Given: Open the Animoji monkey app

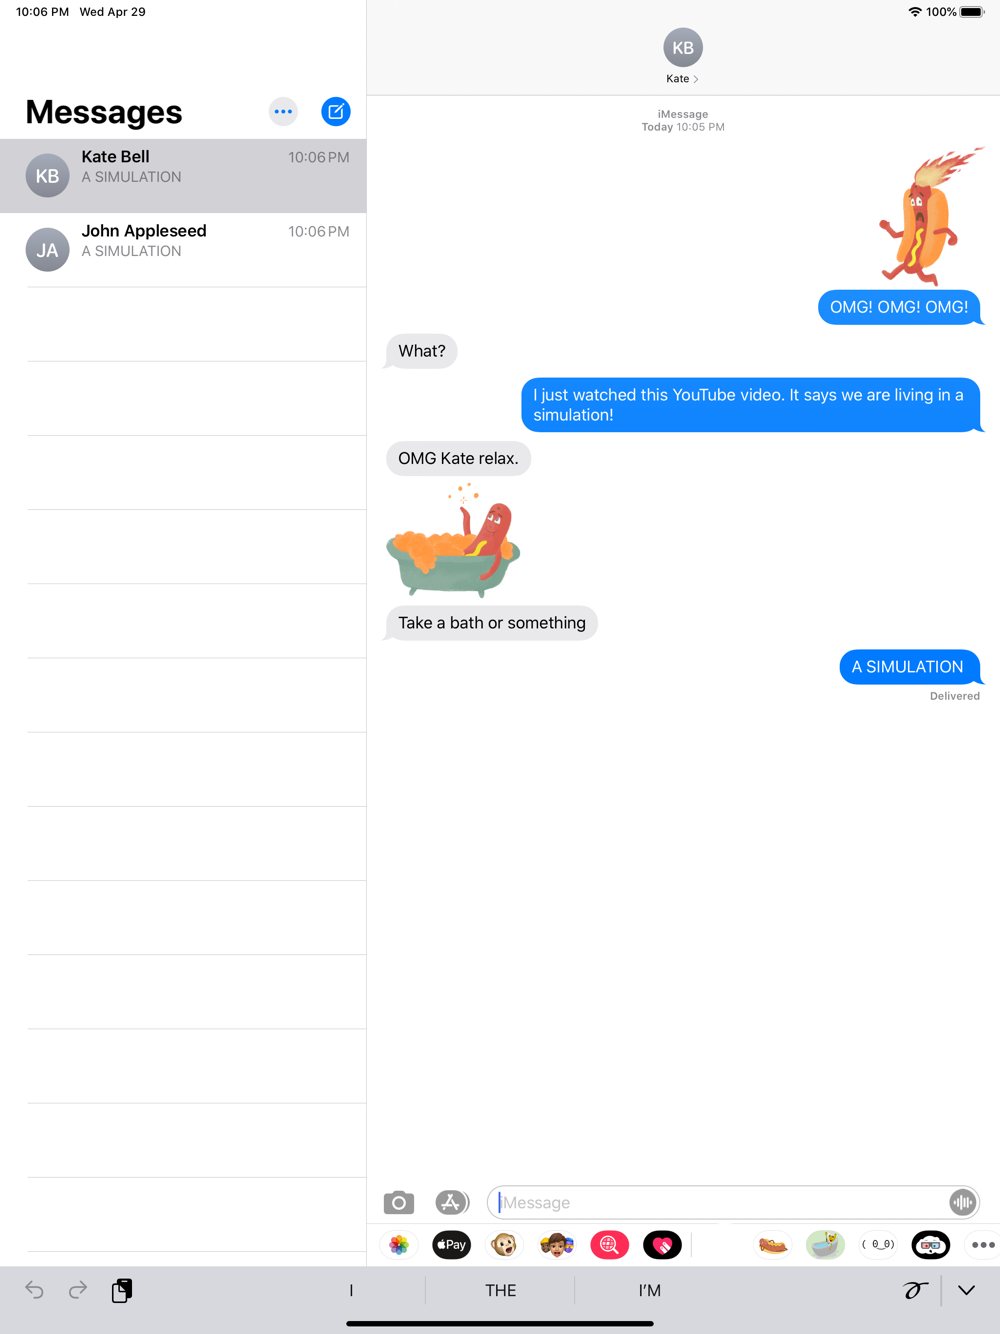Looking at the screenshot, I should click(504, 1245).
